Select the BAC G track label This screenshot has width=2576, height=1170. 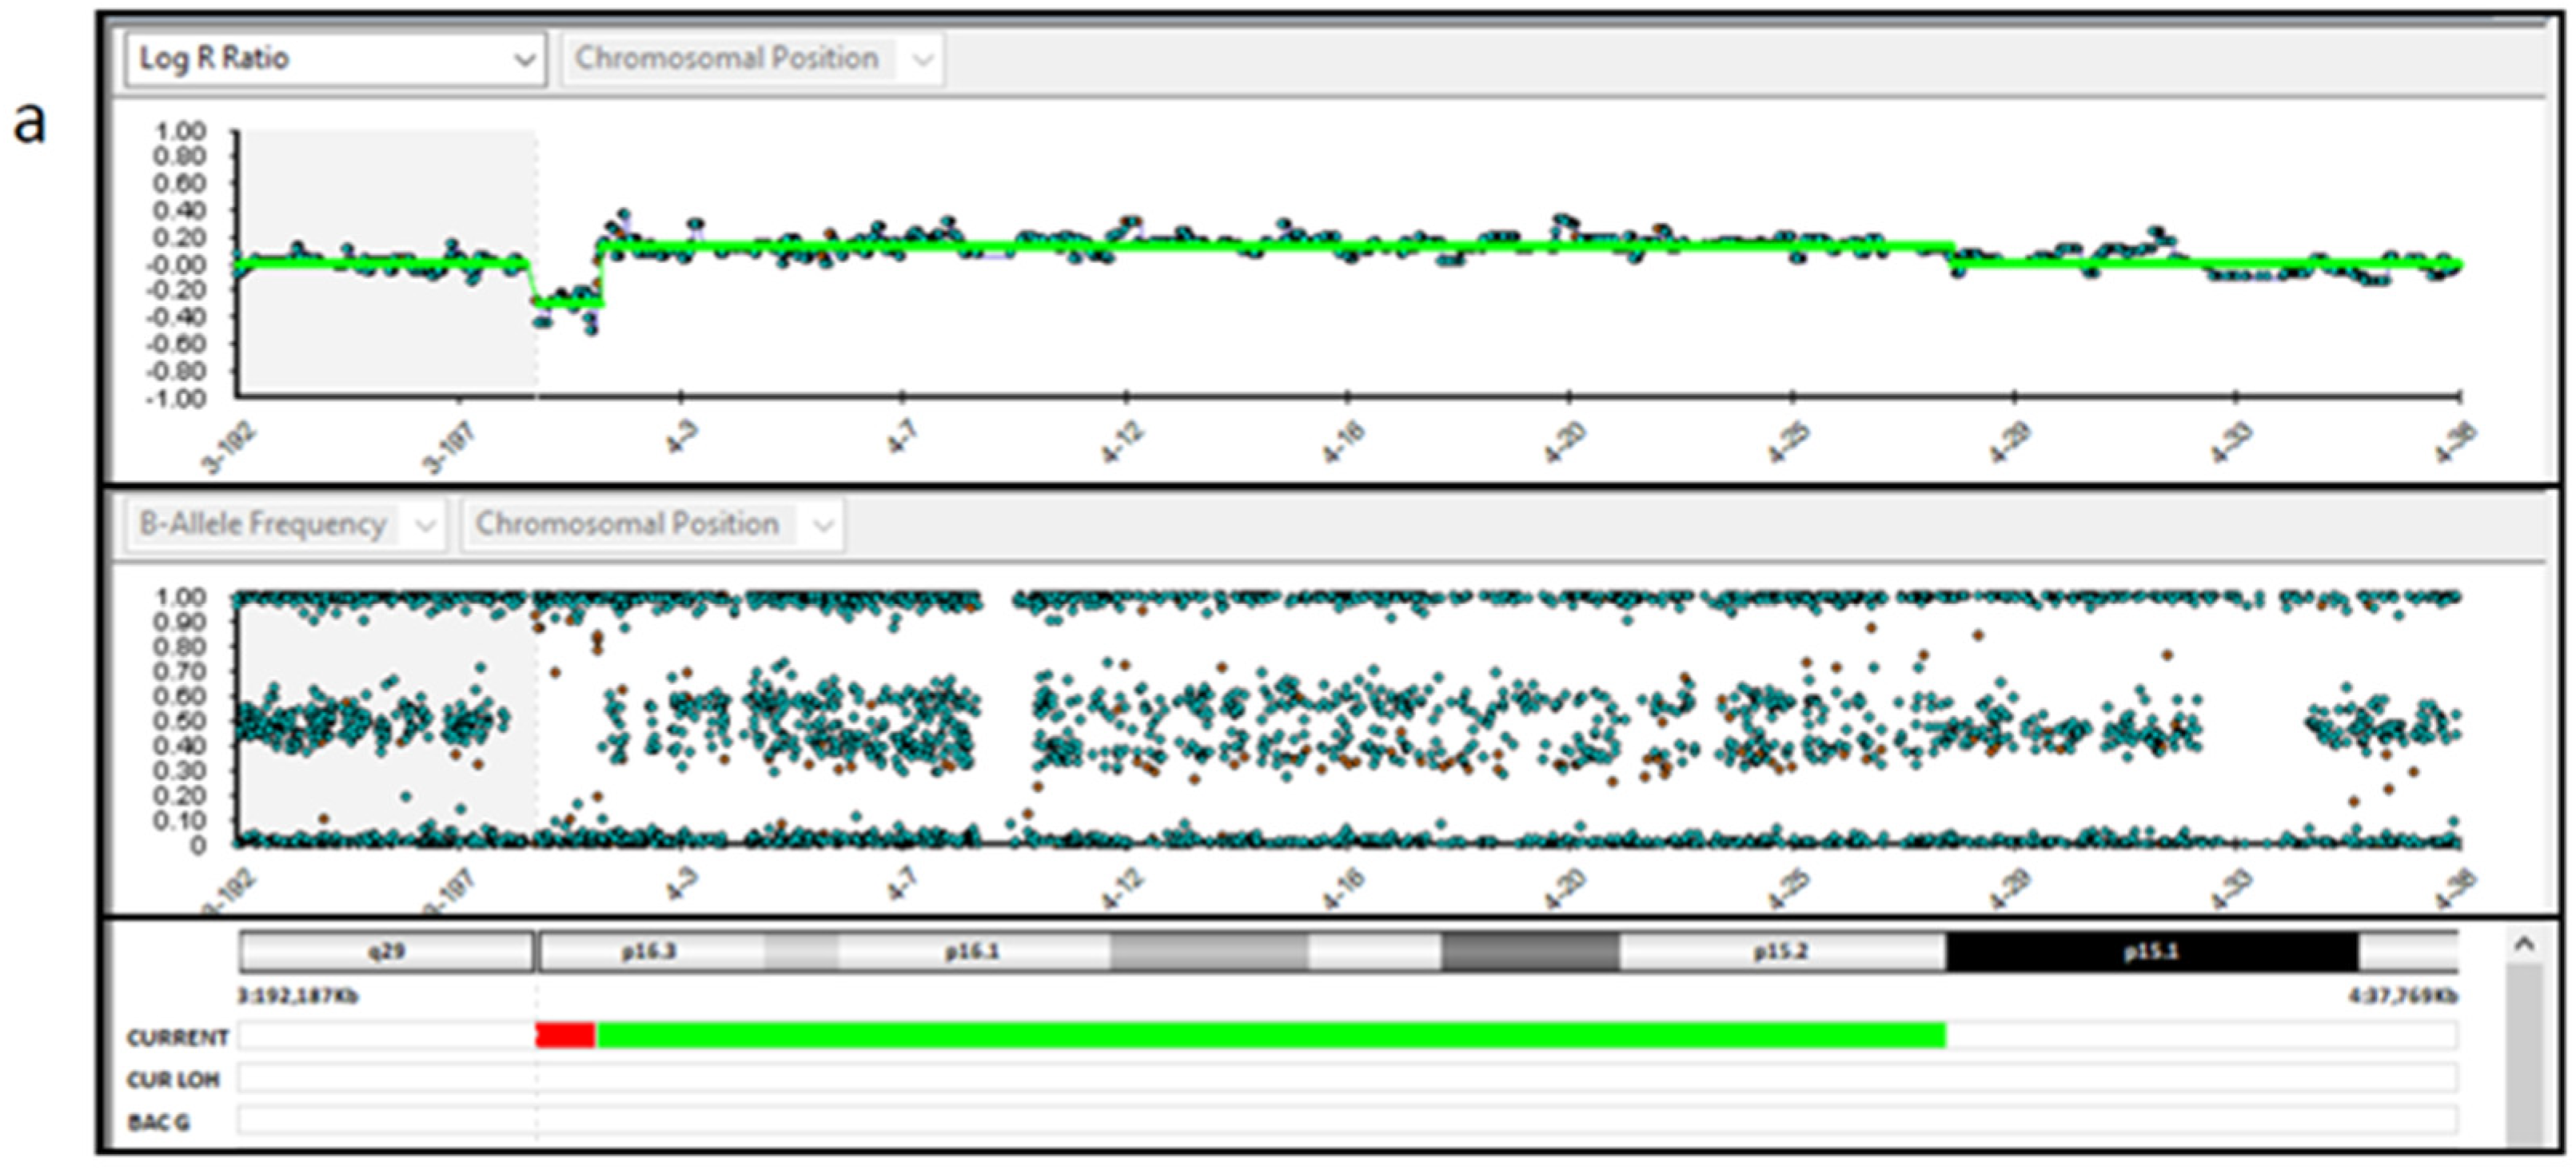point(158,1123)
